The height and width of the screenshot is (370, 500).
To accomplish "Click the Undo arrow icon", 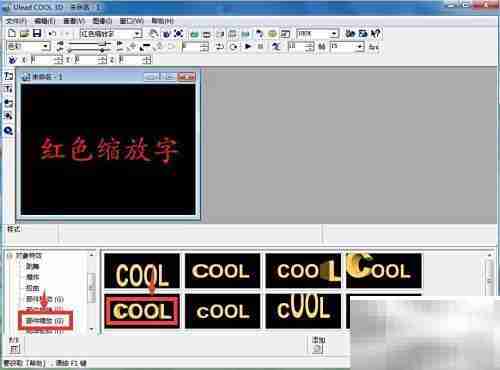I will (x=52, y=33).
